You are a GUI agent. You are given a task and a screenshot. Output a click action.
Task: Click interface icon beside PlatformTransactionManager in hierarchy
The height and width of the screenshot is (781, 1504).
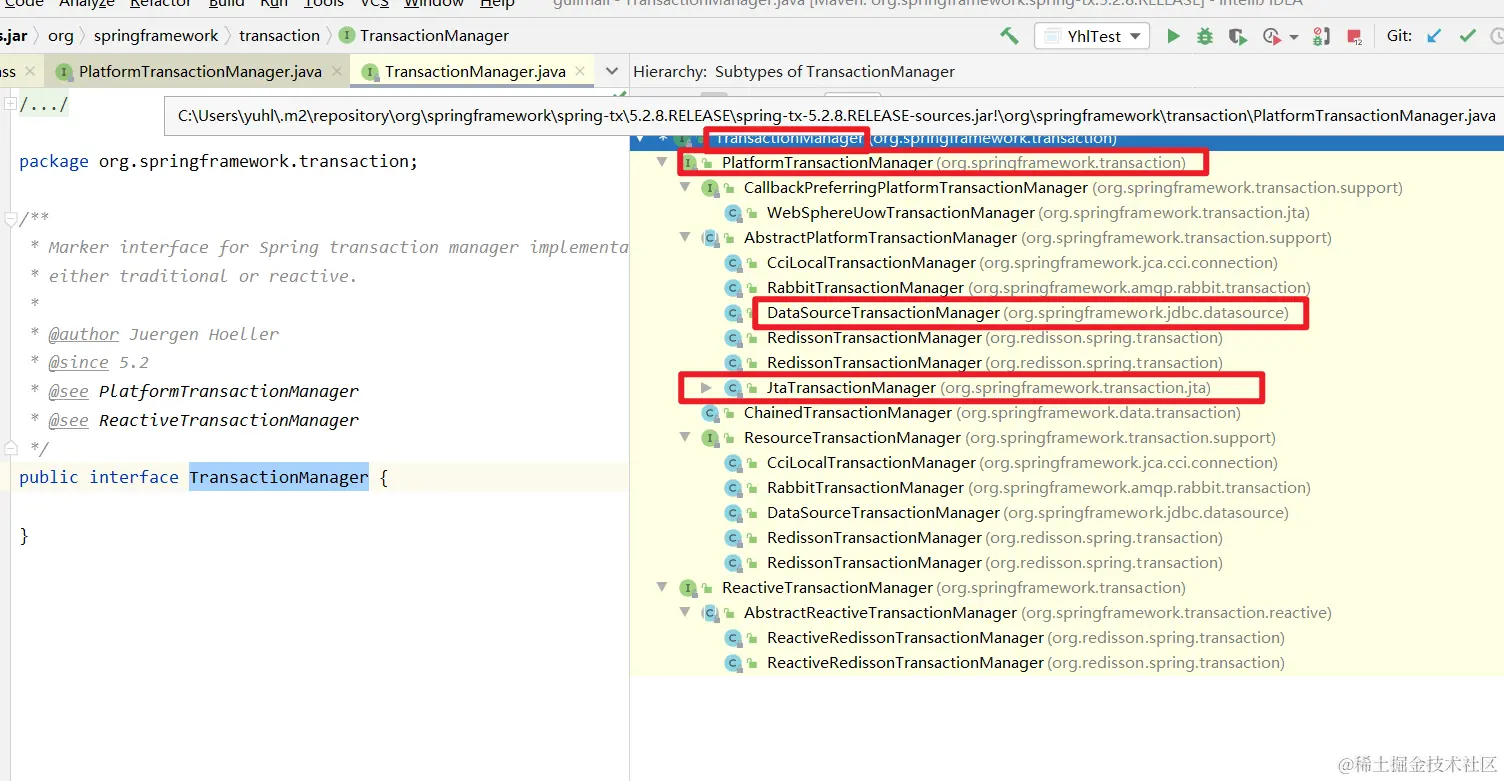(x=688, y=163)
